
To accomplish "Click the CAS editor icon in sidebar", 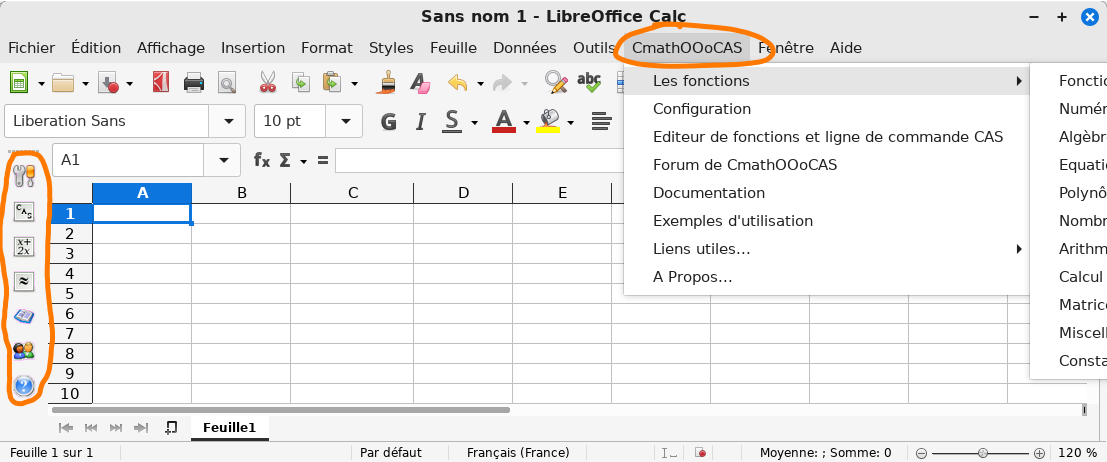I will coord(24,211).
